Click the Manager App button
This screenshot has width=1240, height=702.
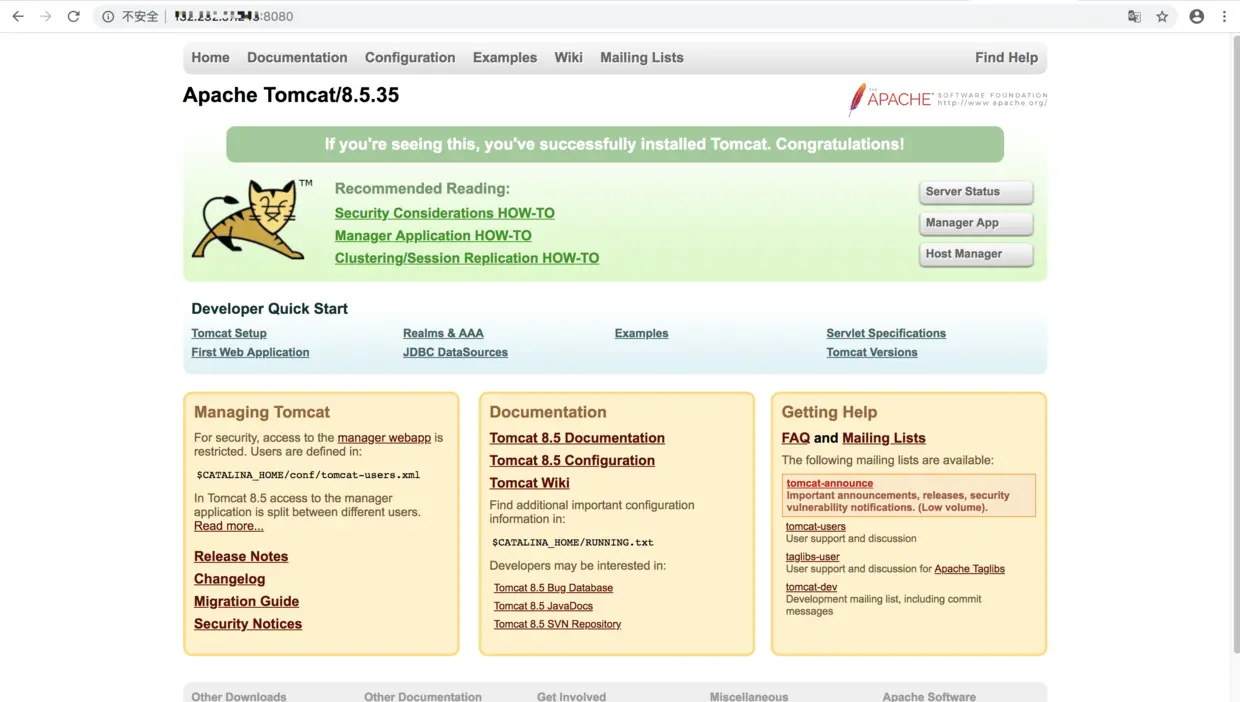975,223
